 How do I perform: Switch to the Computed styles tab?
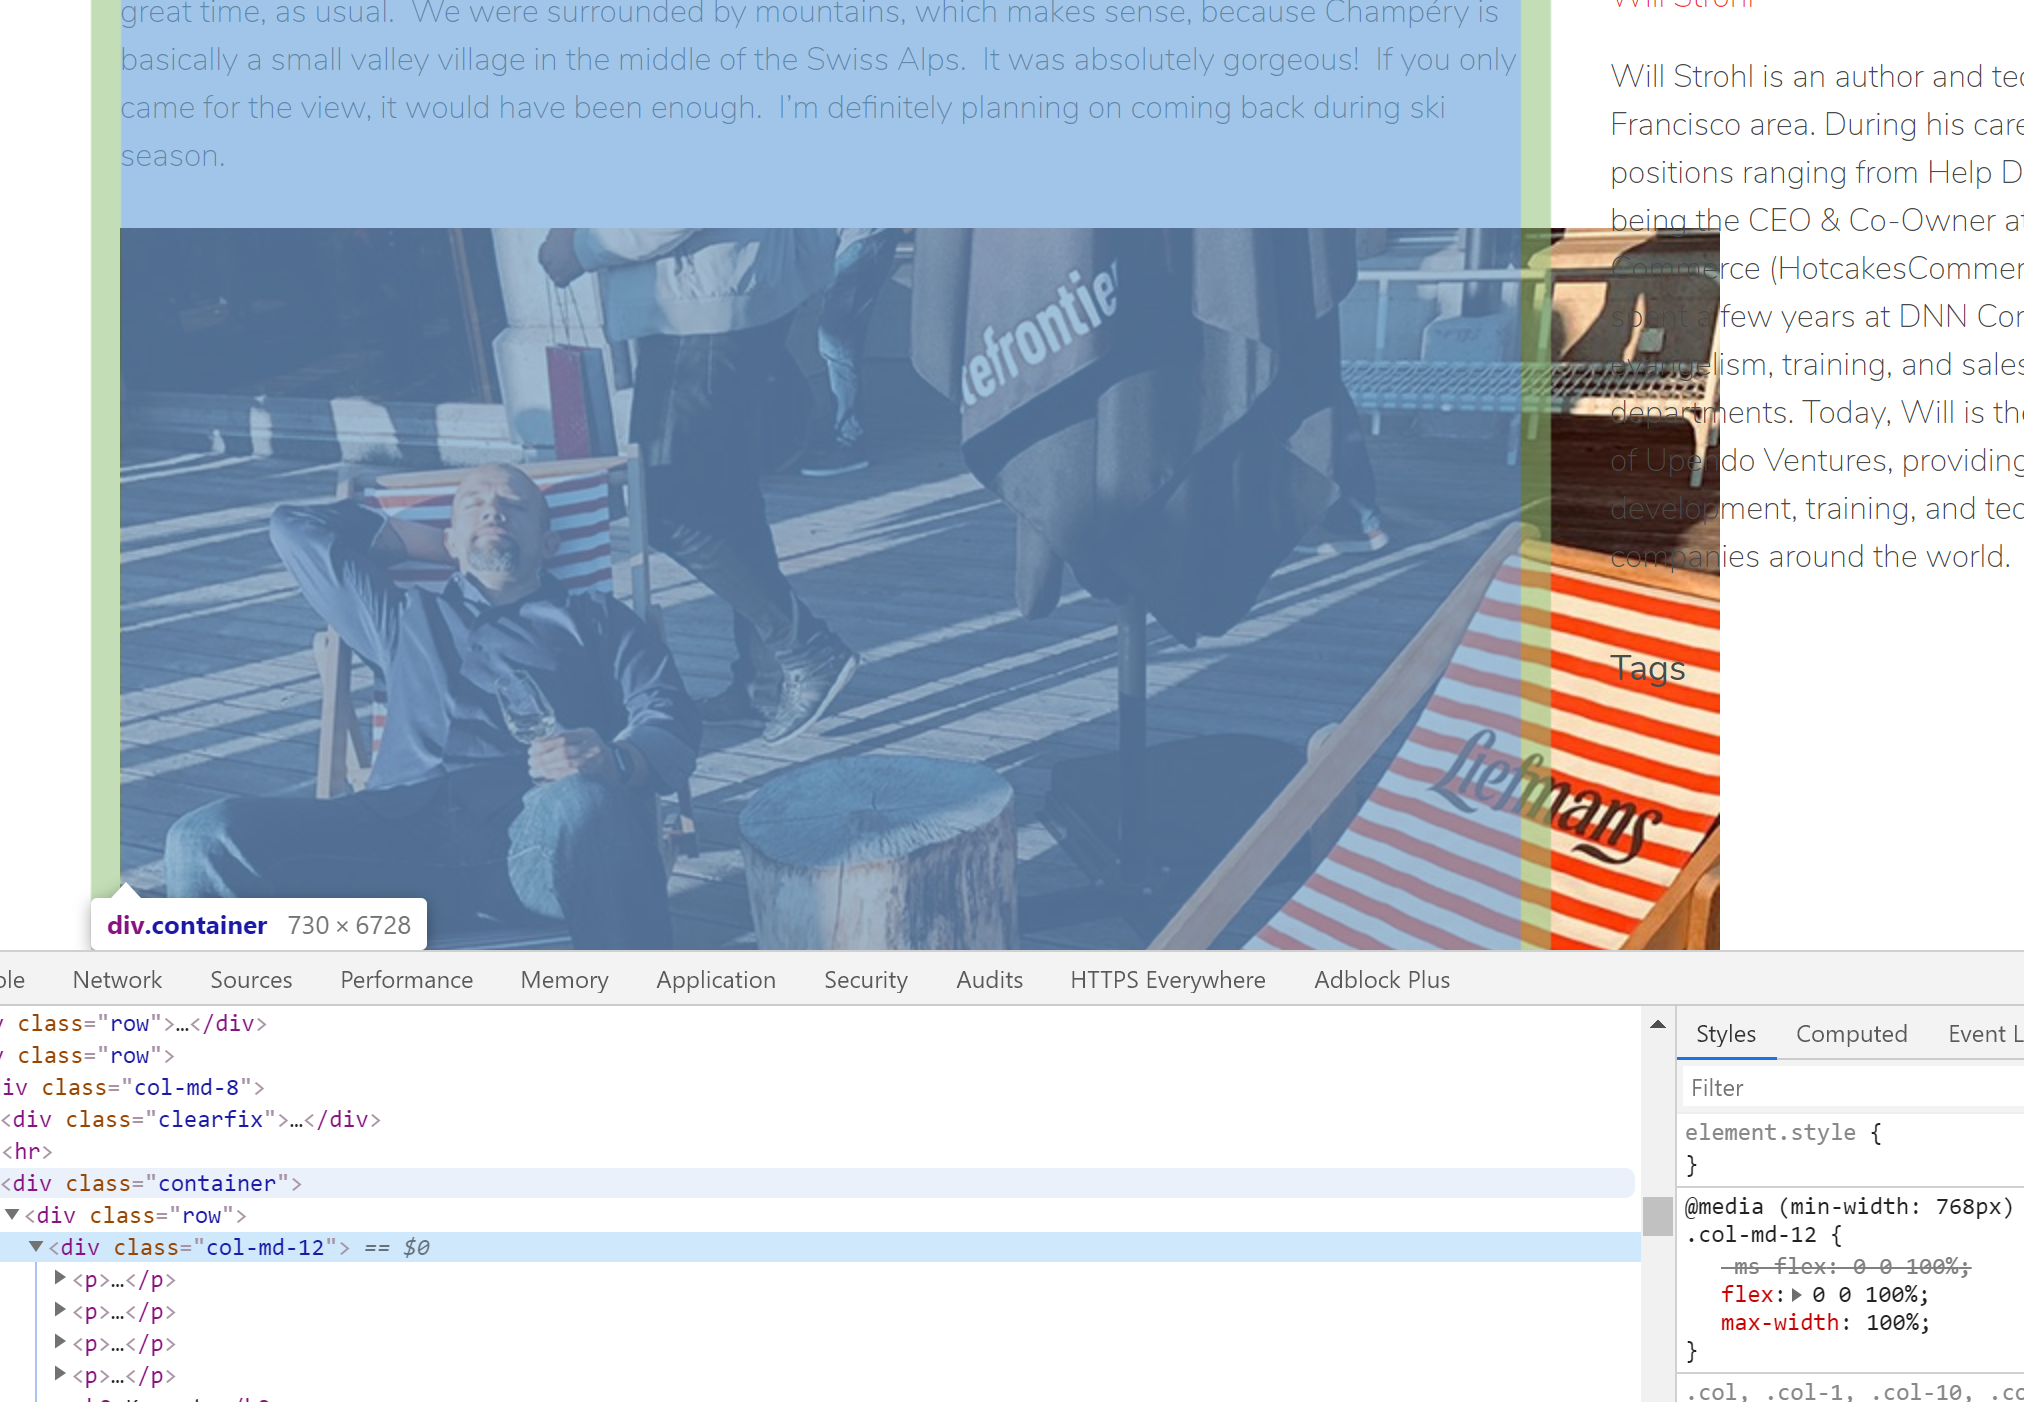click(1852, 1034)
